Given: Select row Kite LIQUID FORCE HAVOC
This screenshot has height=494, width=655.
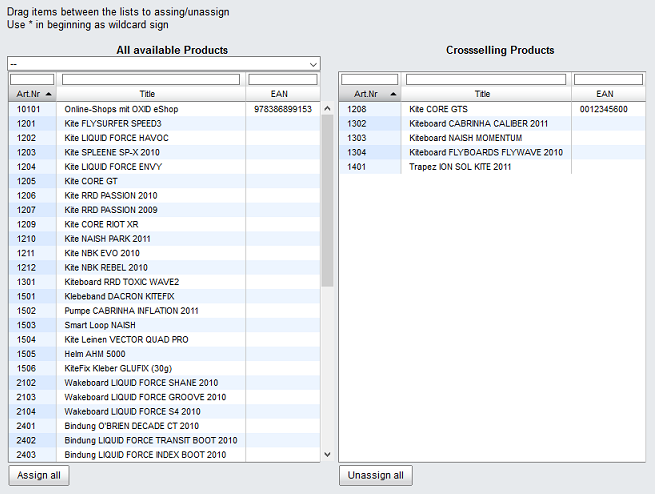Looking at the screenshot, I should pyautogui.click(x=164, y=138).
